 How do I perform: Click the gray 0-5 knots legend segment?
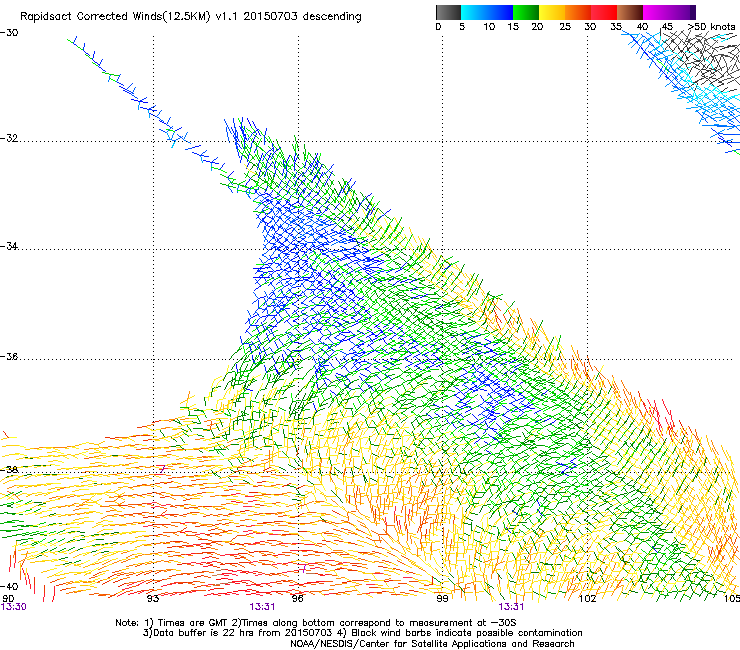pyautogui.click(x=448, y=12)
